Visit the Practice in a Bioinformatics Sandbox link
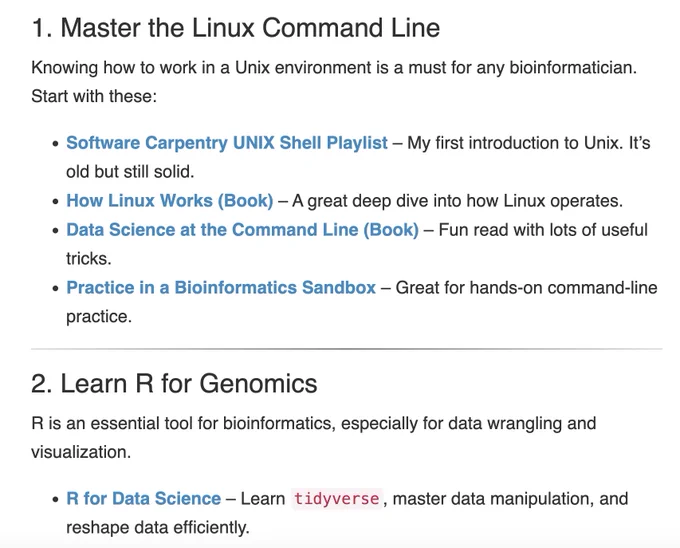The image size is (680, 548). [221, 287]
